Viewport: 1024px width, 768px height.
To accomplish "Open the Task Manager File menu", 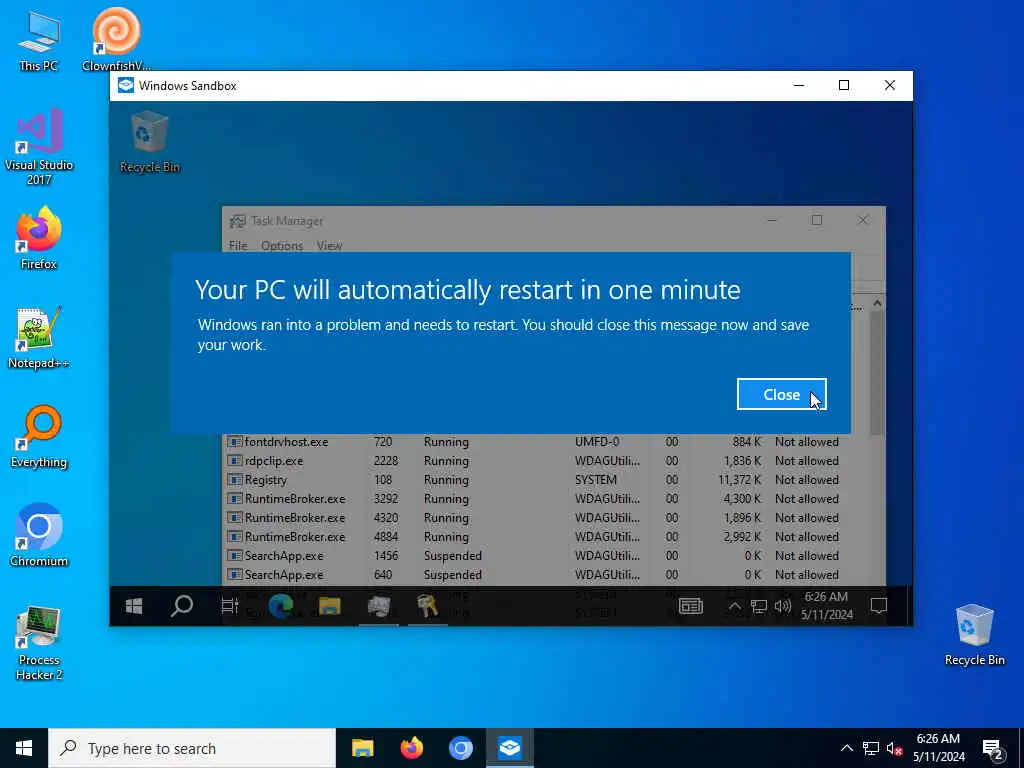I will 238,246.
